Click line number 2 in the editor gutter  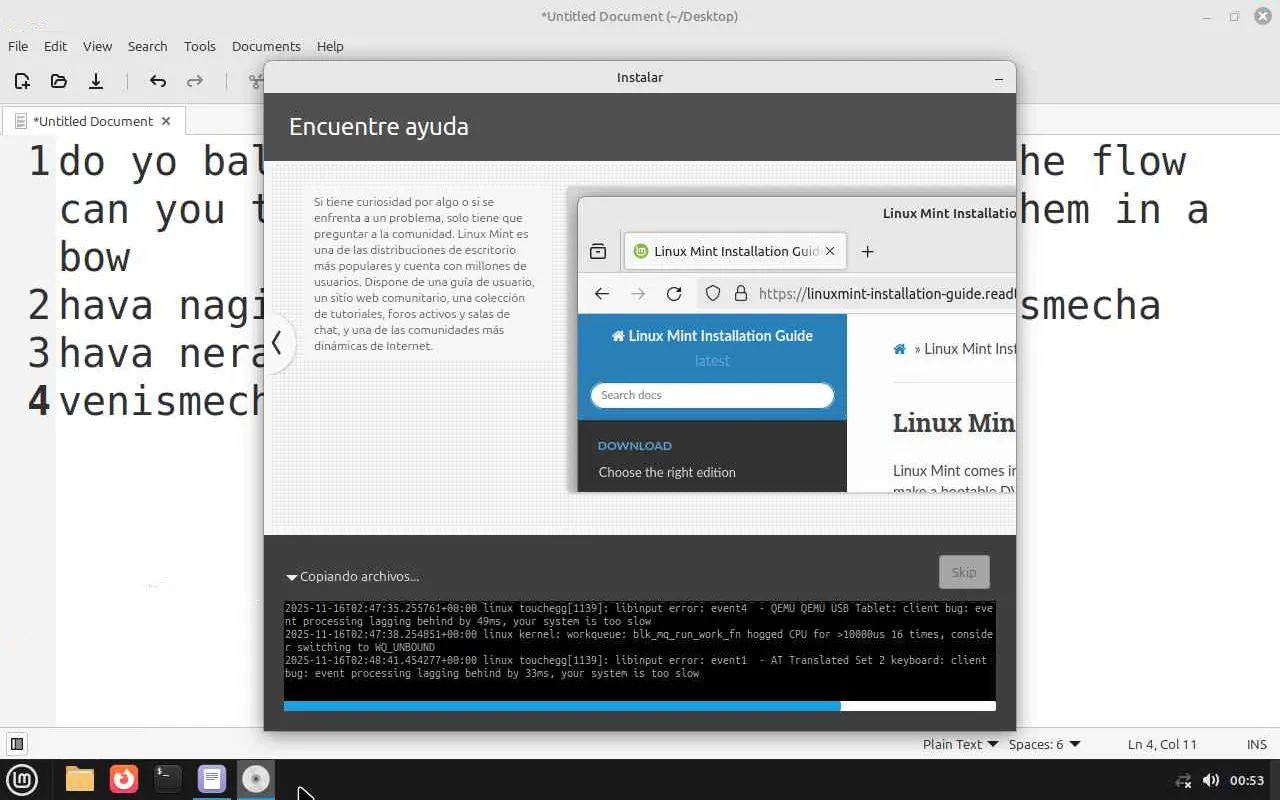coord(39,306)
